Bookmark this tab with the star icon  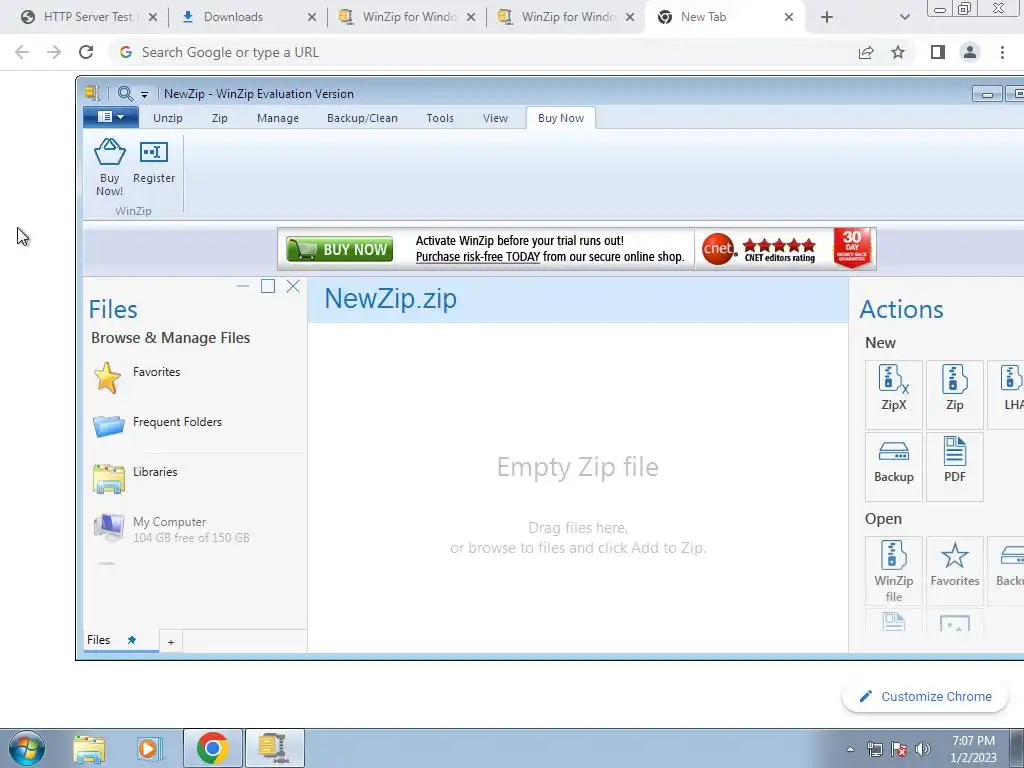[x=898, y=52]
